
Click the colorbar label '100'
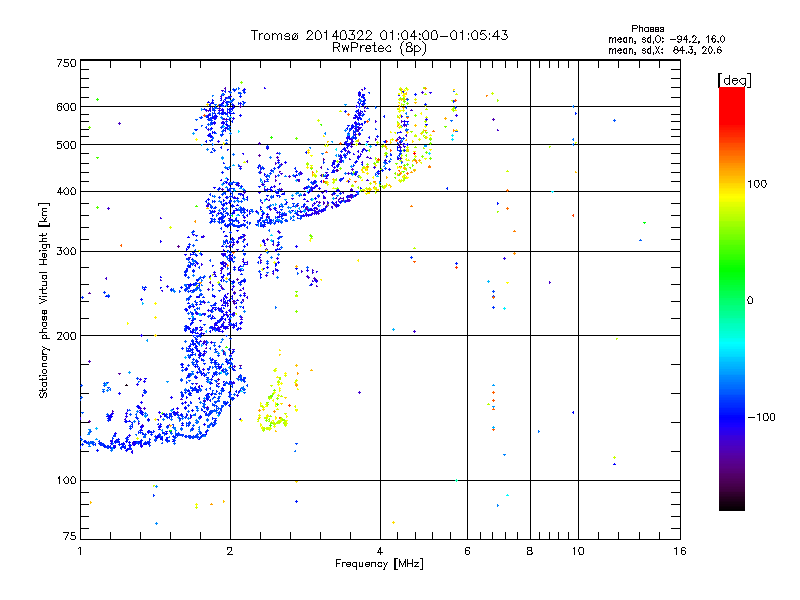(757, 184)
